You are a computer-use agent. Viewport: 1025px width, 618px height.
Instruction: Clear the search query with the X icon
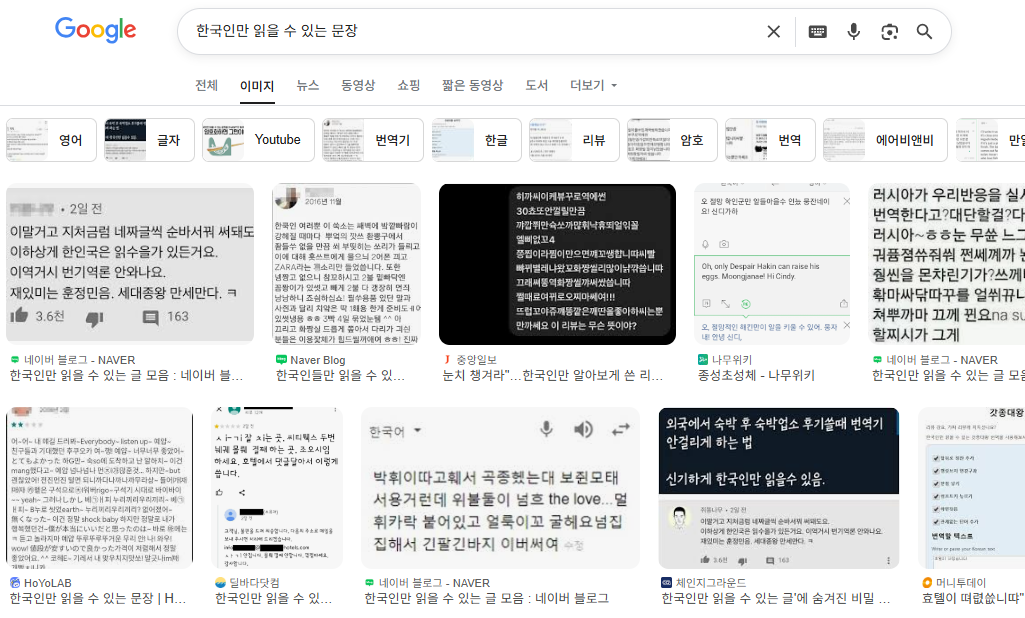pos(773,31)
